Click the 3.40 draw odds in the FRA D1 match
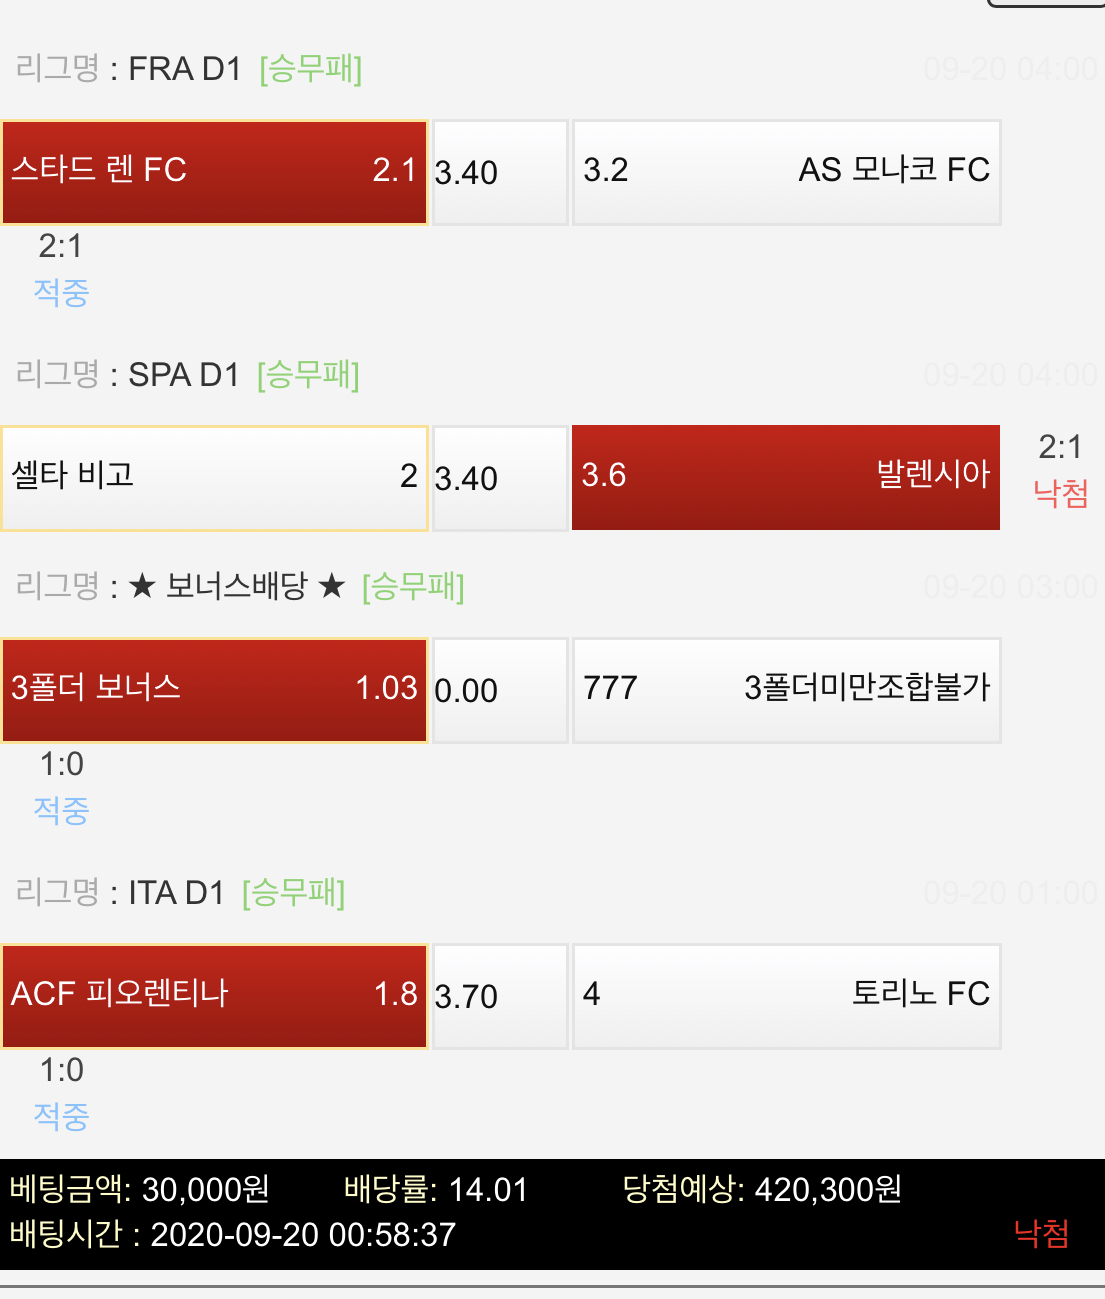The width and height of the screenshot is (1105, 1299). click(x=500, y=173)
